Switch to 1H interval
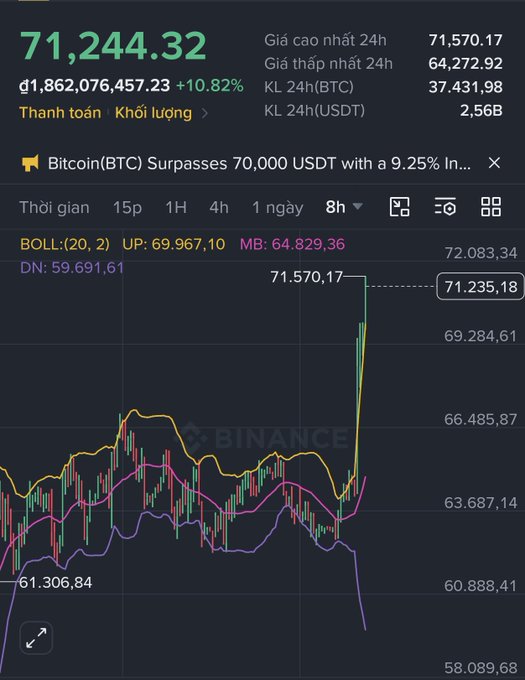Screen dimensions: 525x680 point(176,208)
